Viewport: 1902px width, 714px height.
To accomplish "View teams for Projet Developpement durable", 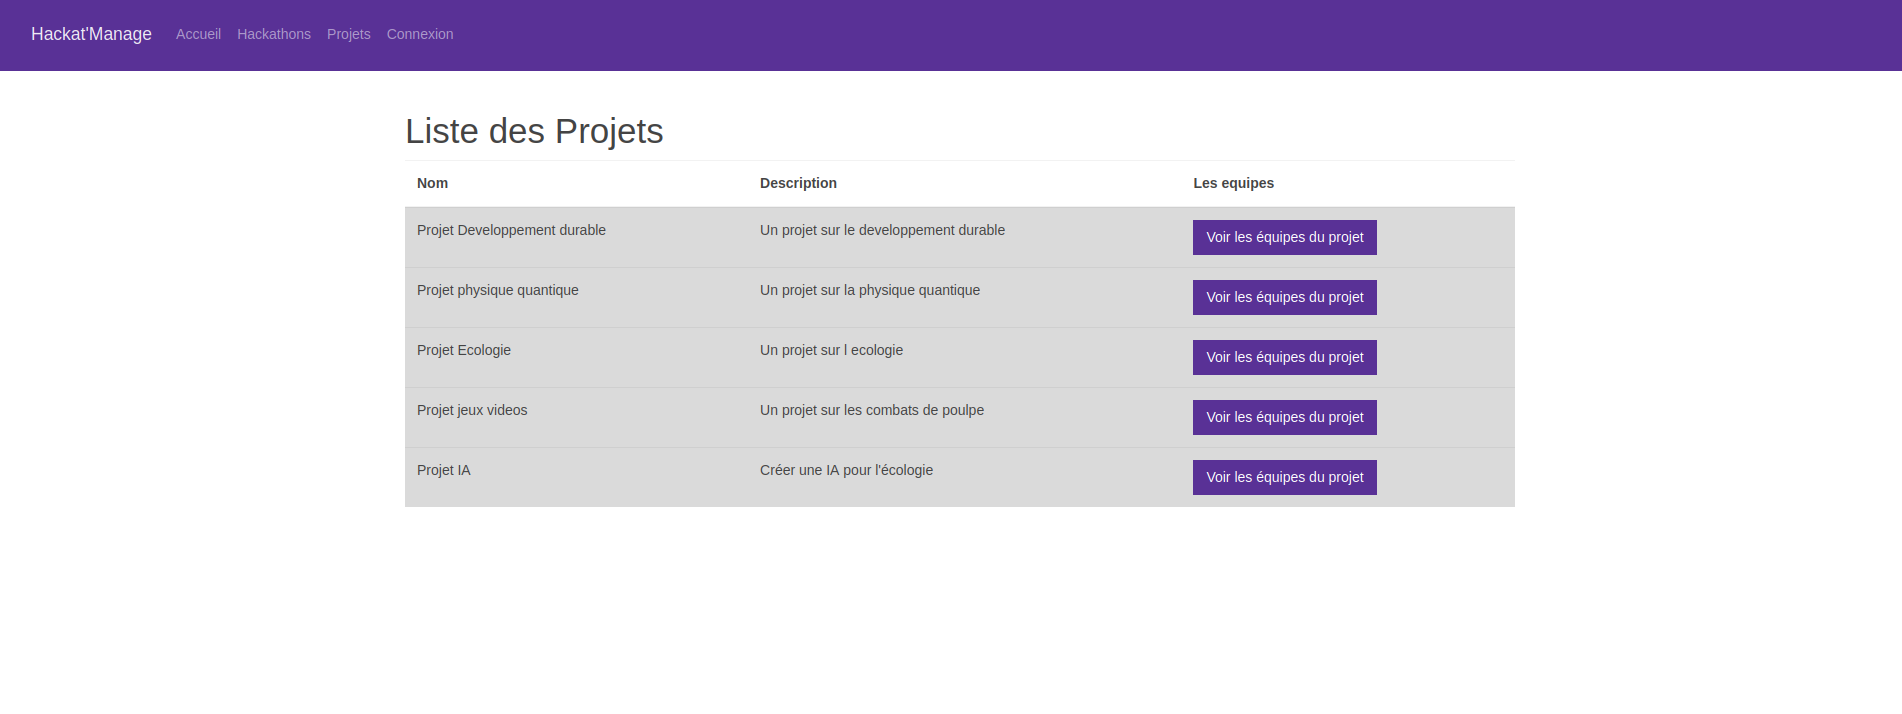I will (1284, 237).
